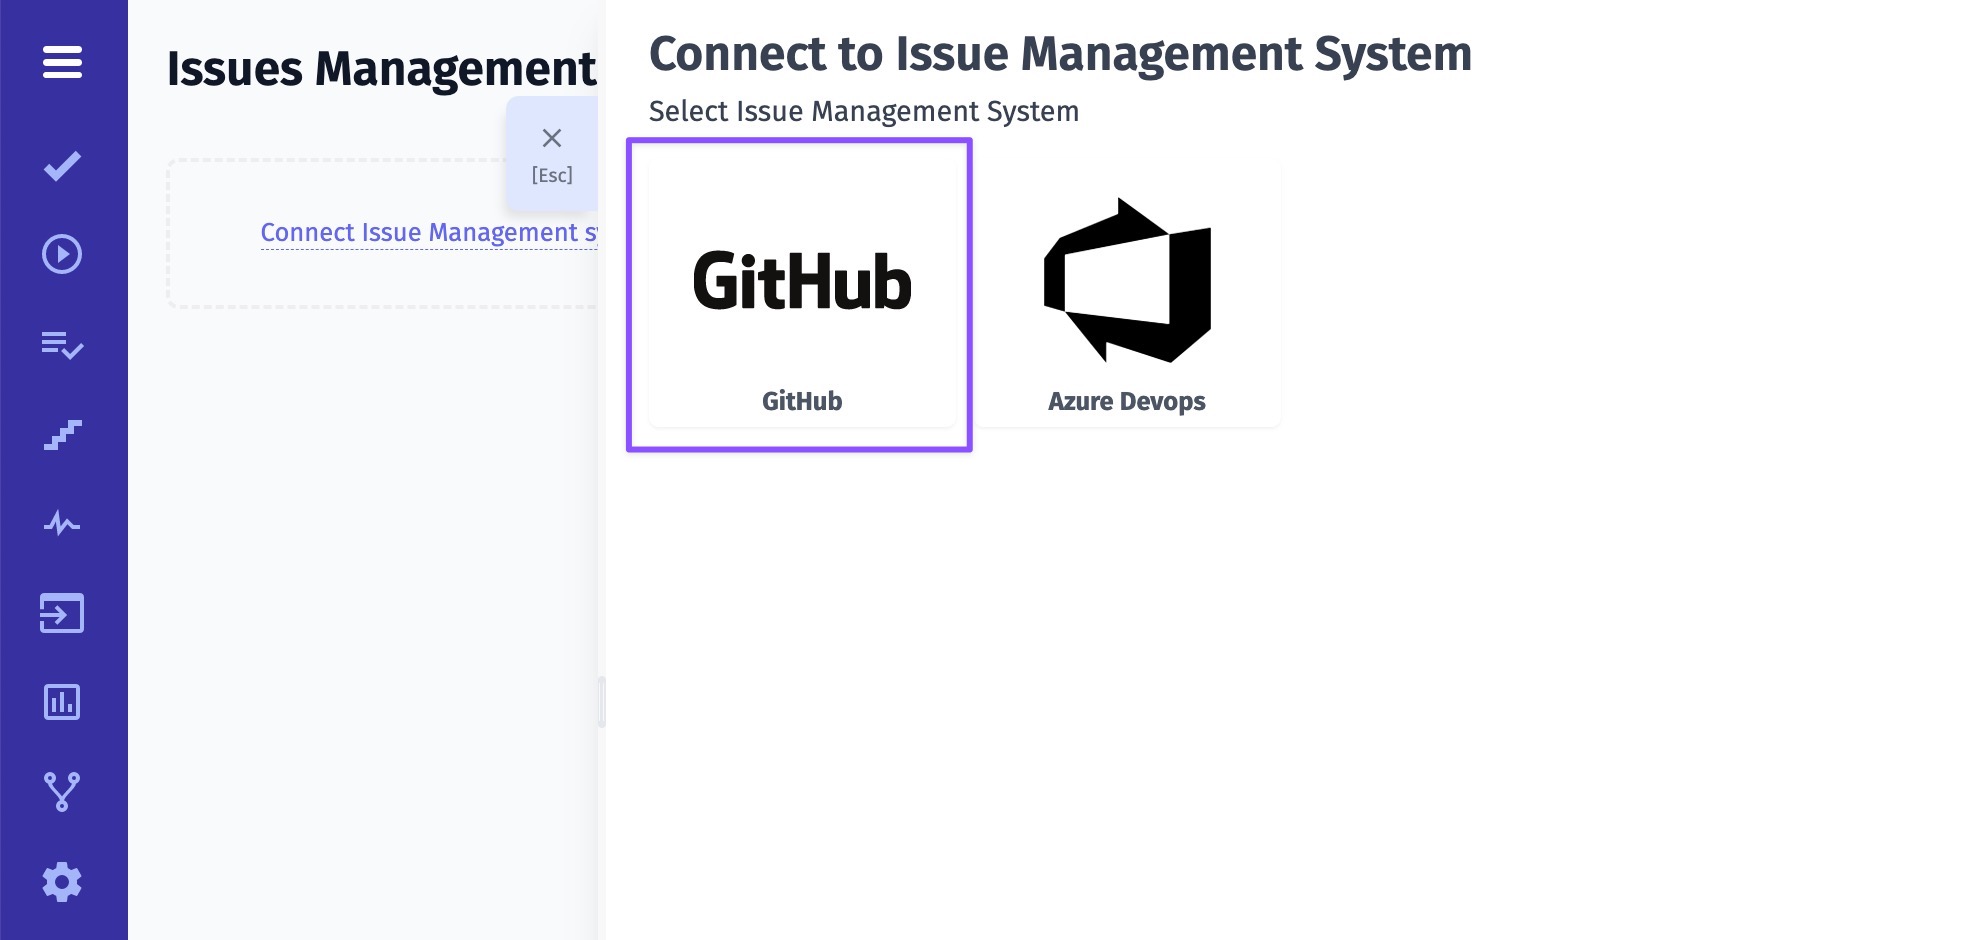Image resolution: width=1970 pixels, height=940 pixels.
Task: Go to Tests via the checkmark icon
Action: click(x=62, y=166)
